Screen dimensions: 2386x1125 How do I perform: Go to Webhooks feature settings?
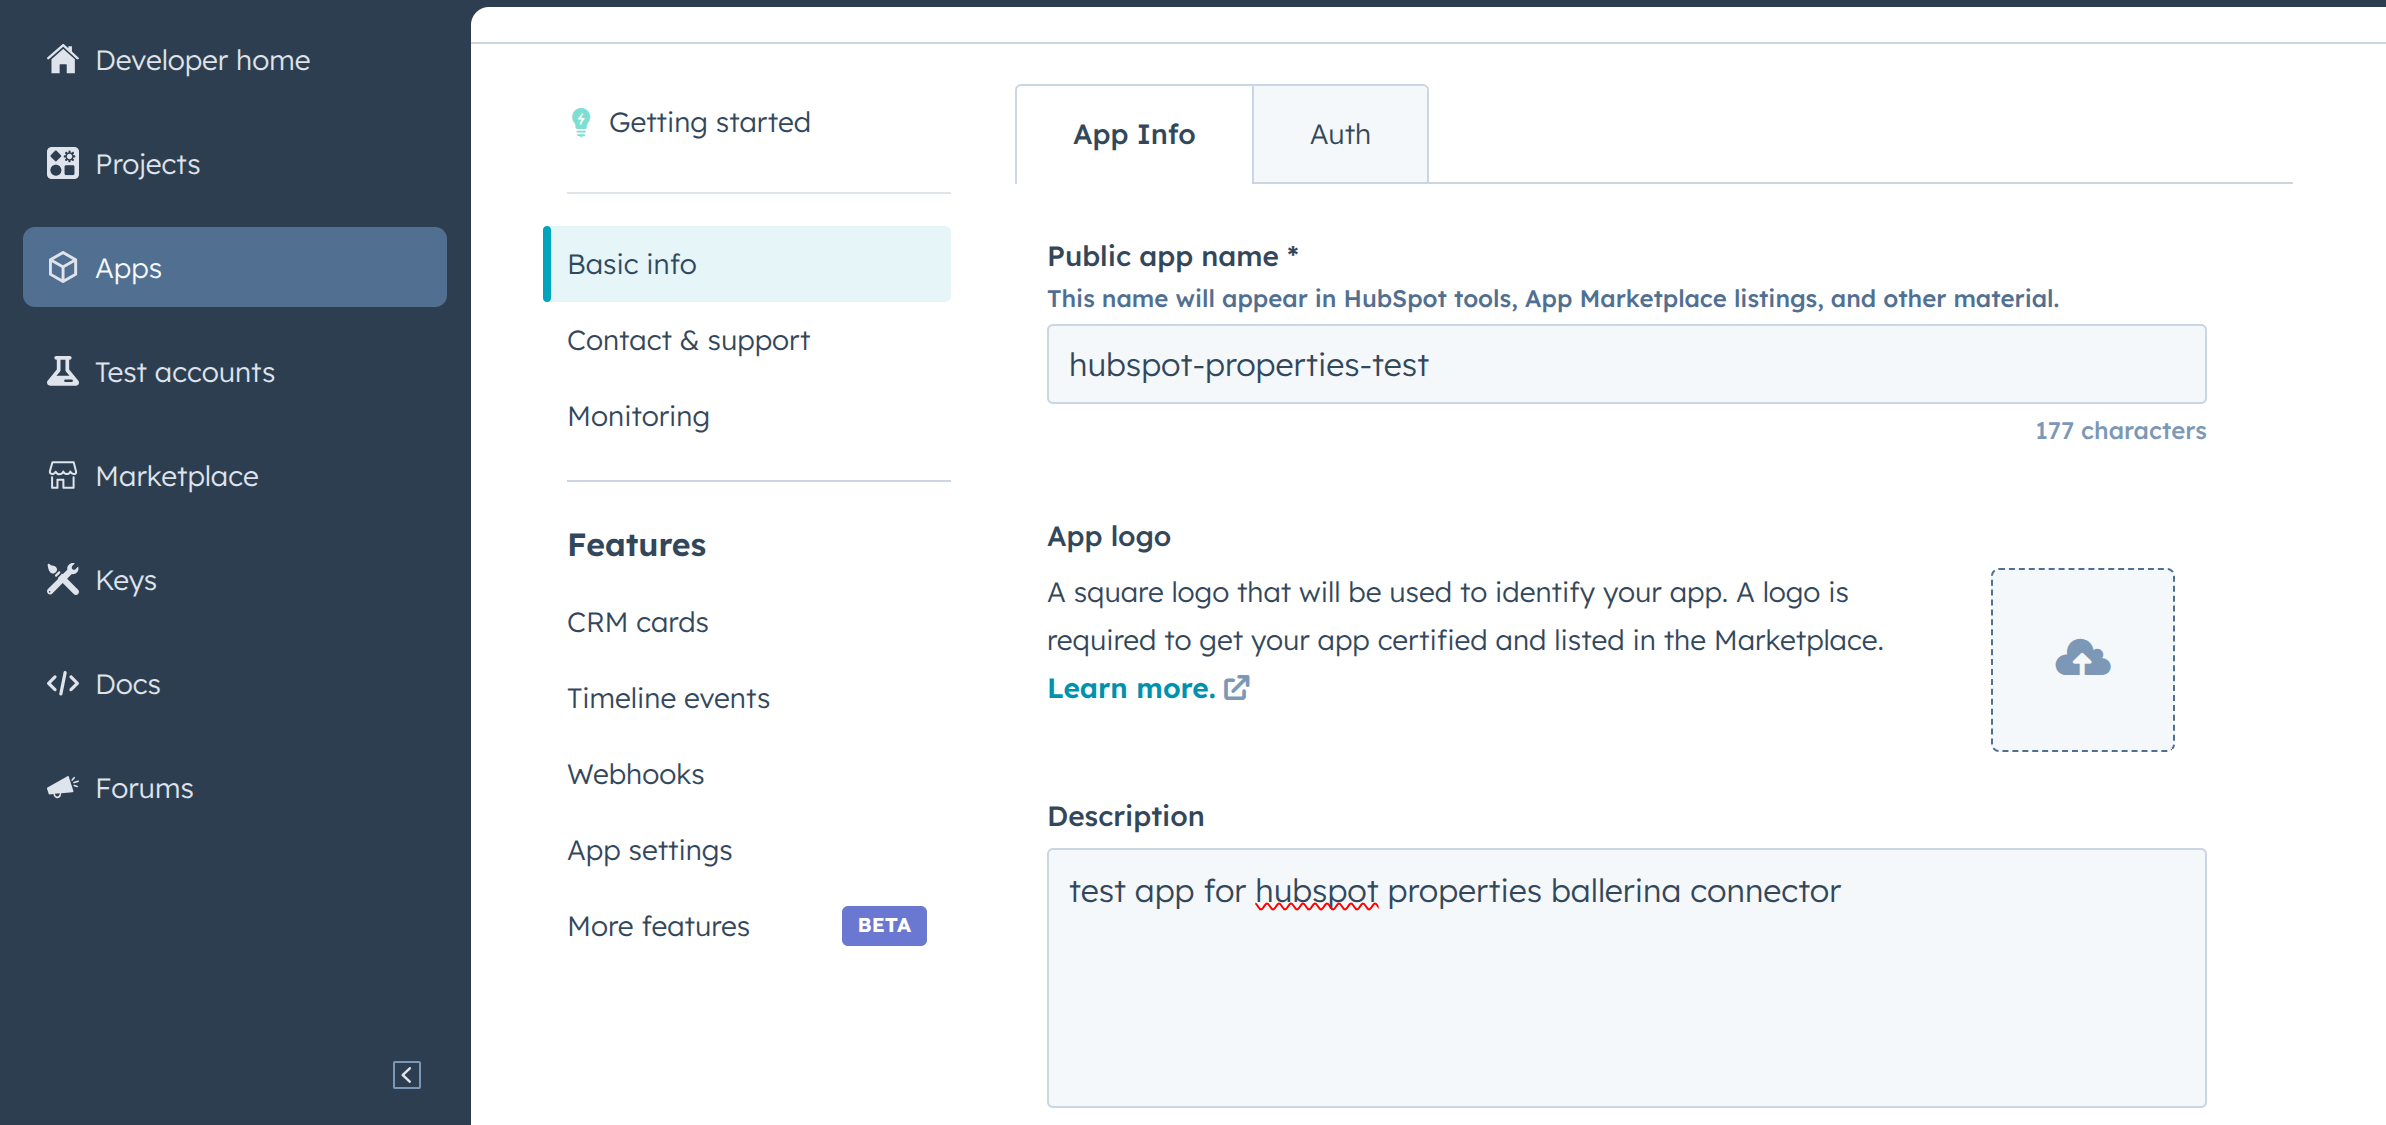coord(635,774)
